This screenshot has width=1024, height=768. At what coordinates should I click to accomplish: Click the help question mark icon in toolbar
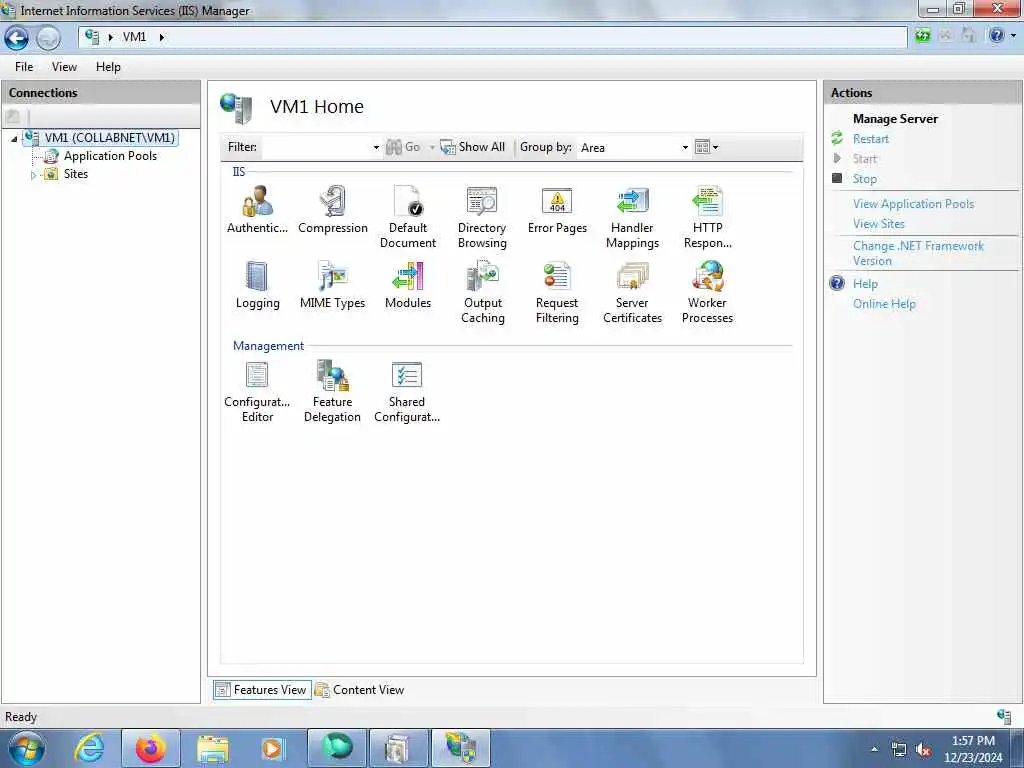coord(996,35)
